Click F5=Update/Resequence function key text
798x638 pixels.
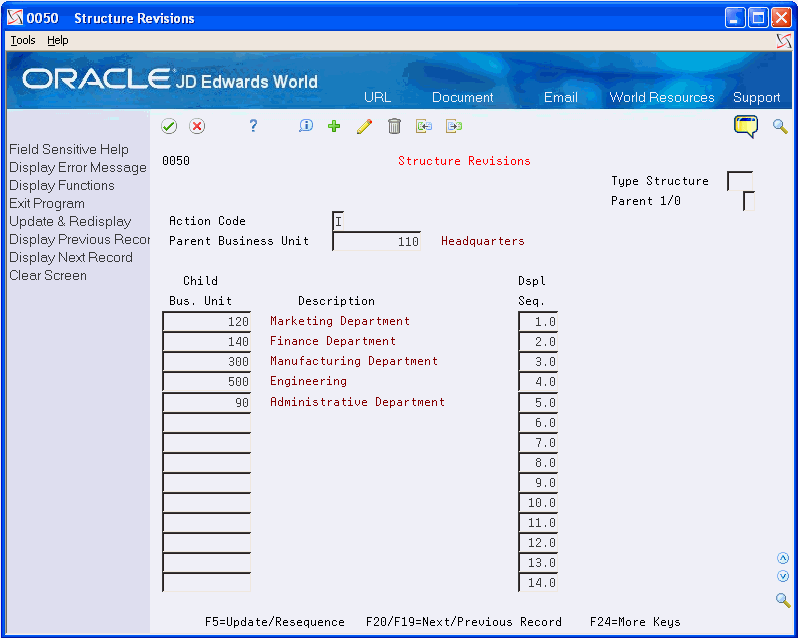tap(275, 622)
